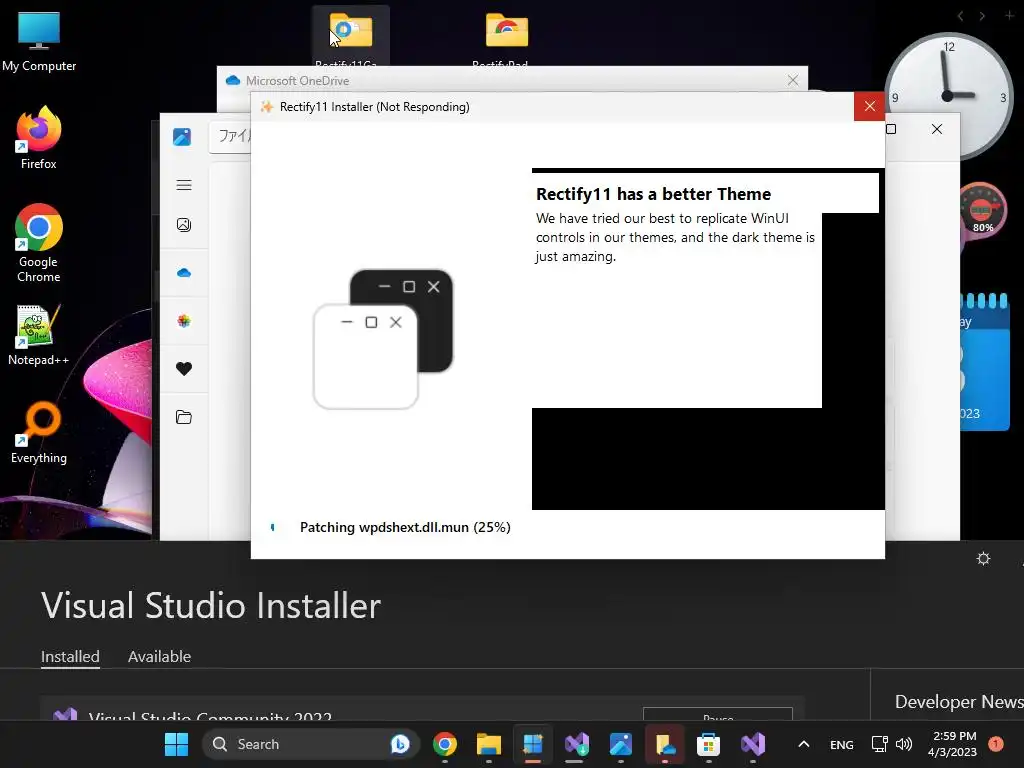Open the clock and date 2:59 PM
Image resolution: width=1024 pixels, height=768 pixels.
click(x=952, y=744)
